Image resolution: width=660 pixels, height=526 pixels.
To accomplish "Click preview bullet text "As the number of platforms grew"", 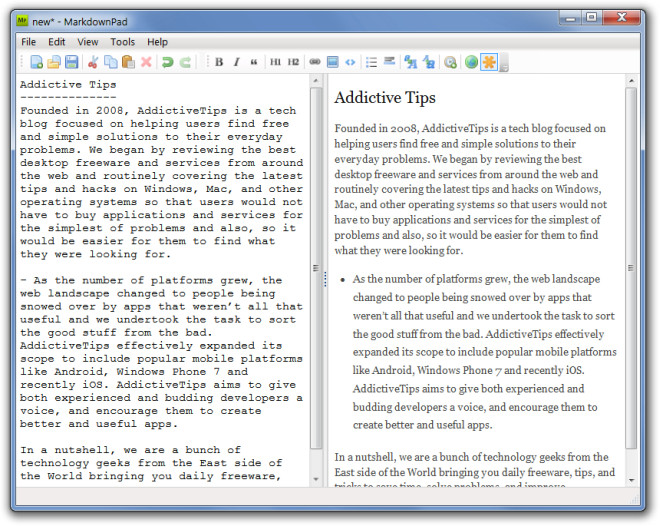I will click(x=429, y=279).
